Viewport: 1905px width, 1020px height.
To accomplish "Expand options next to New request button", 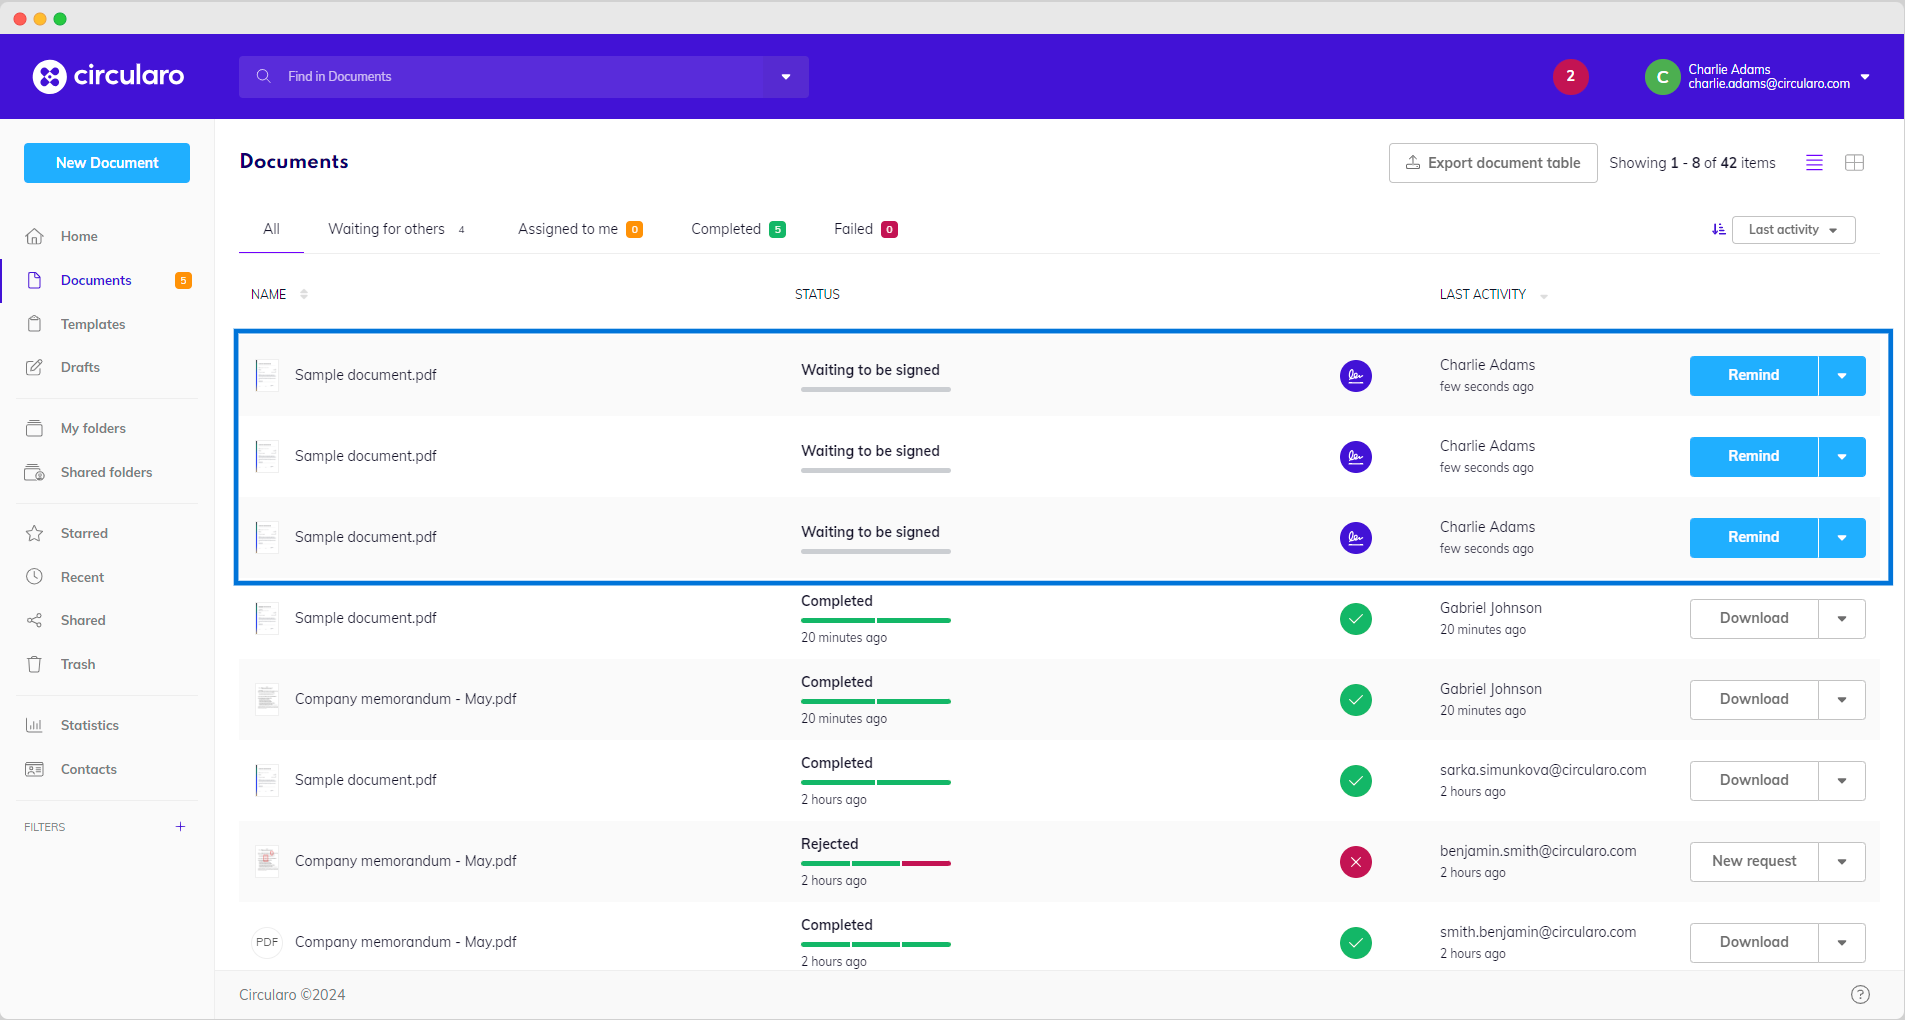I will coord(1841,862).
